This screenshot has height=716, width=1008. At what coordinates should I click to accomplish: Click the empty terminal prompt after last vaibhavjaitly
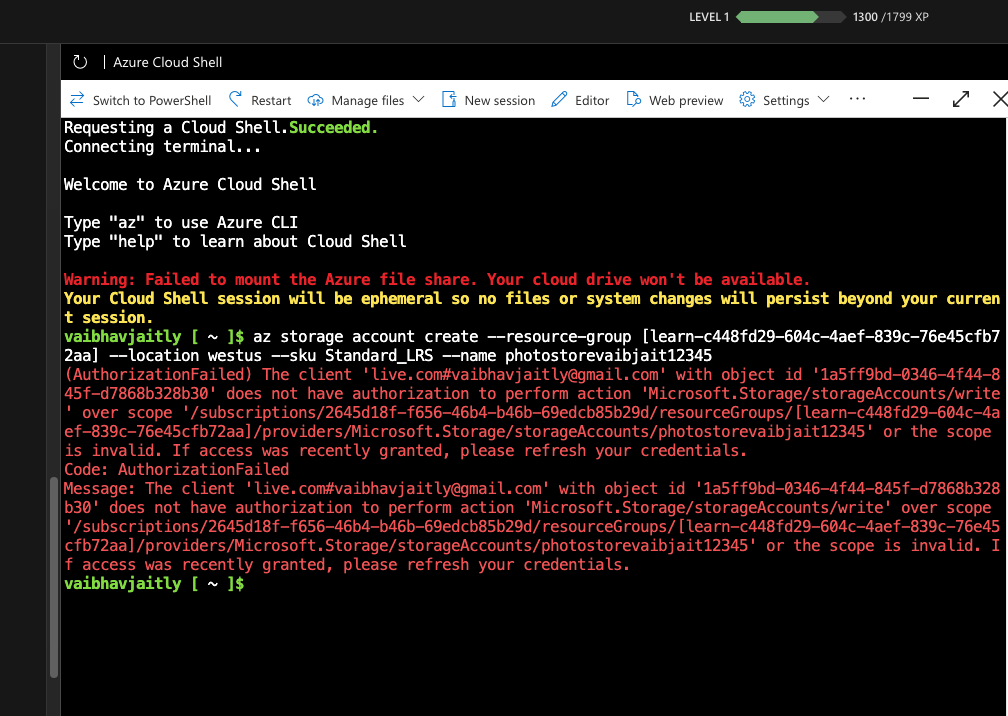pos(154,584)
